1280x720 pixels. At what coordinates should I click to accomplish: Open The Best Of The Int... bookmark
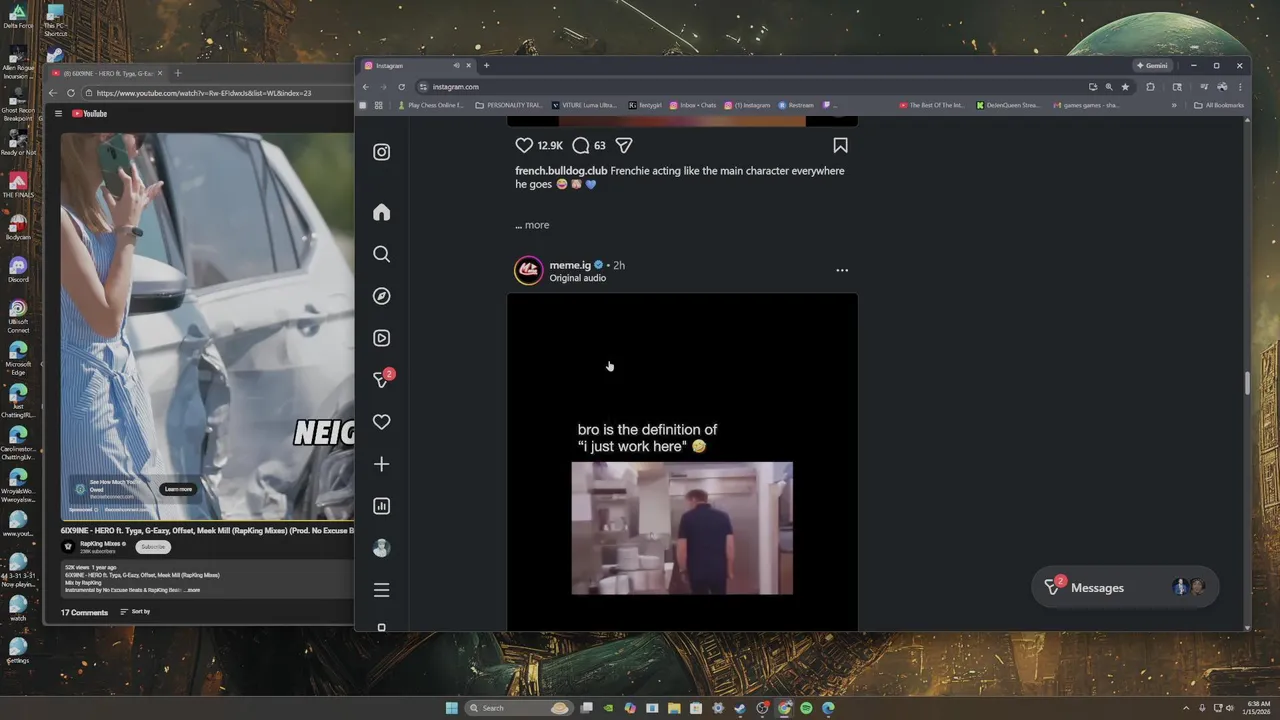click(x=932, y=105)
